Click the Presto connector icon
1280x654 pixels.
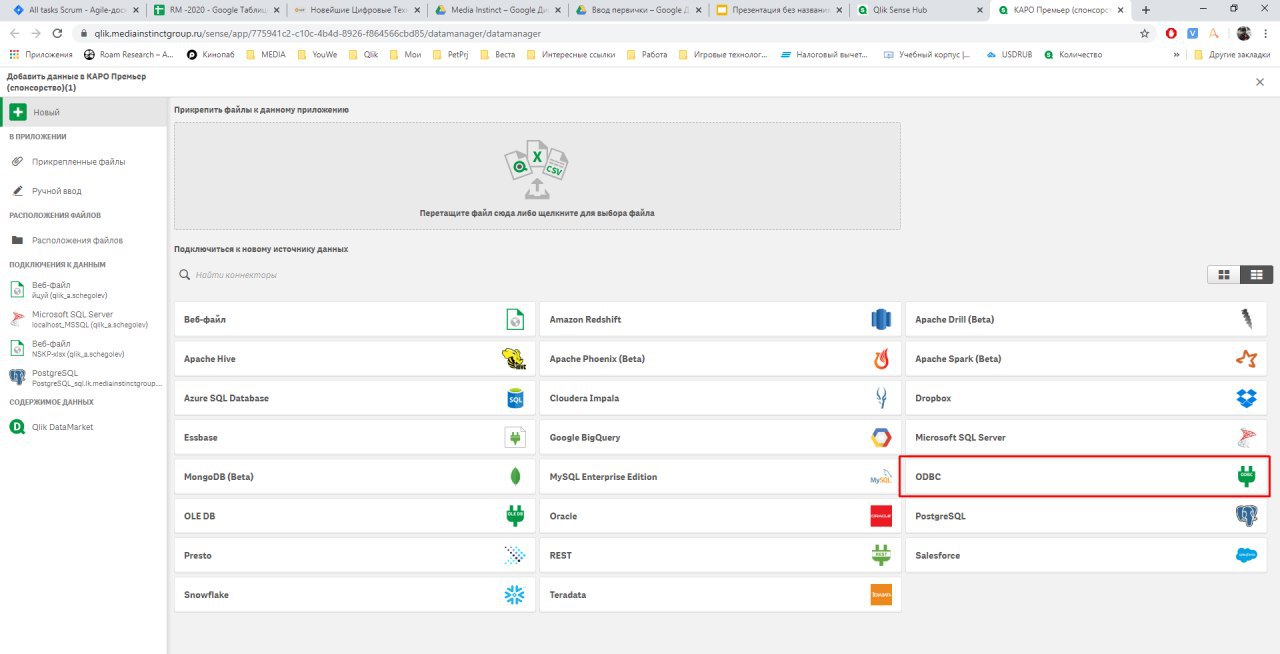(x=515, y=555)
